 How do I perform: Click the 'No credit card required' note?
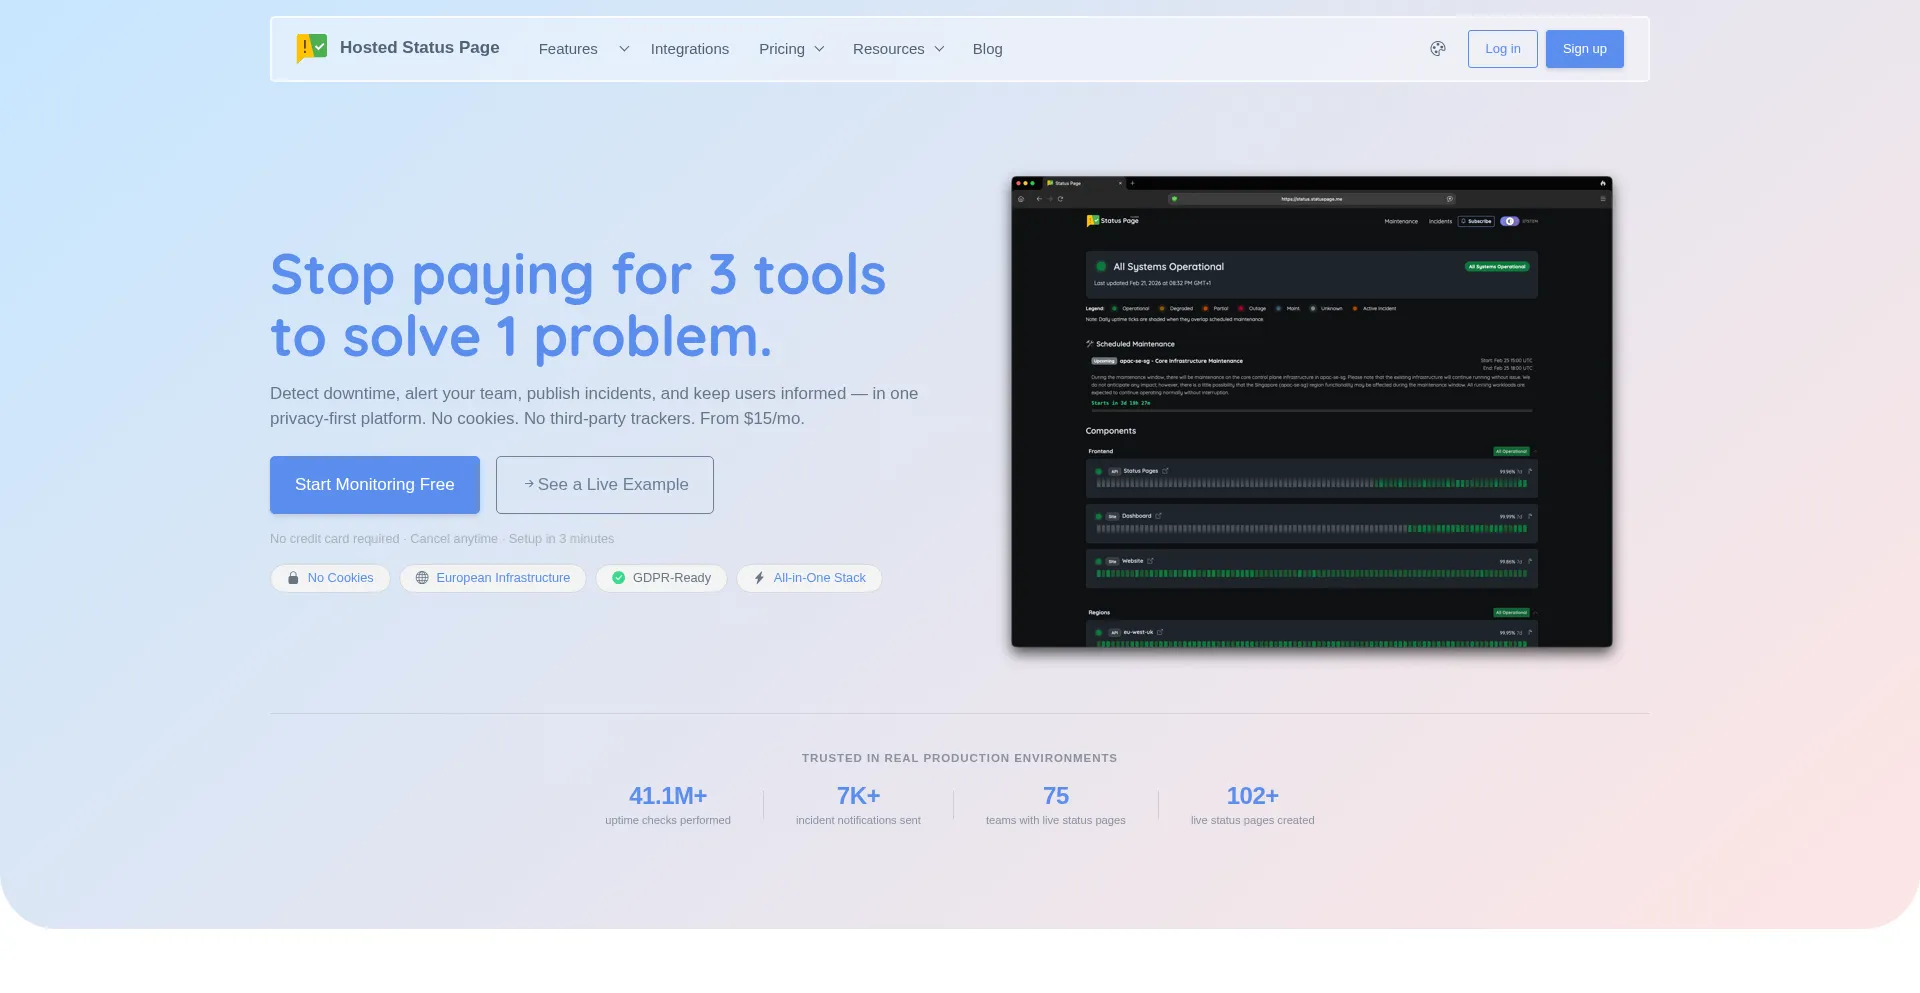click(x=442, y=539)
